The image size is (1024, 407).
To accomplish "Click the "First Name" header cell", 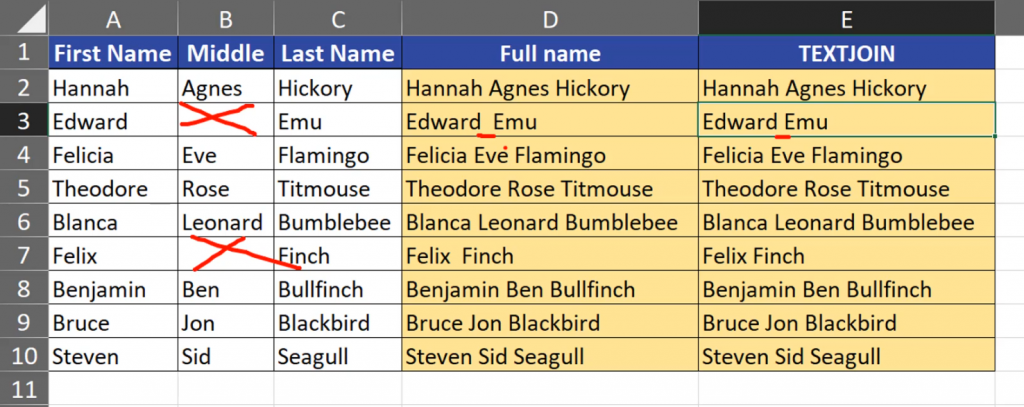I will 113,53.
